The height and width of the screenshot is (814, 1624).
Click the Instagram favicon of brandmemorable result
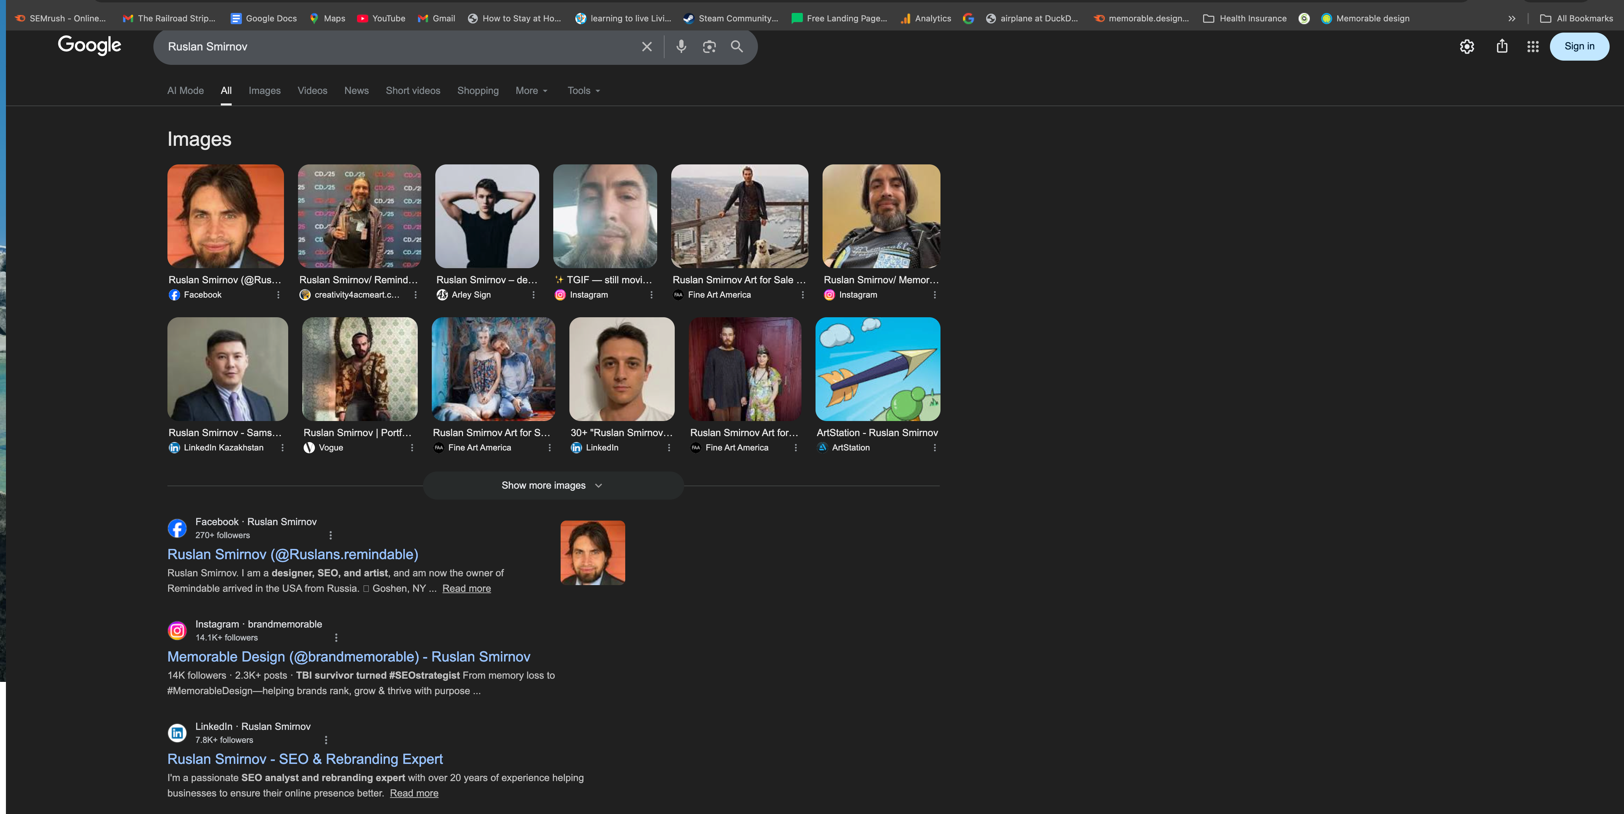click(x=177, y=631)
